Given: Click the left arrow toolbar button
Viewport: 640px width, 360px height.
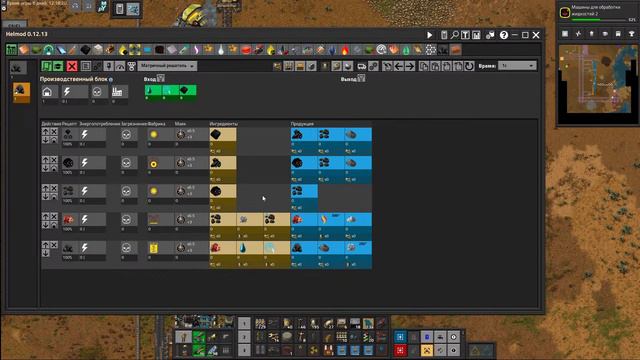Looking at the screenshot, I should pyautogui.click(x=399, y=66).
